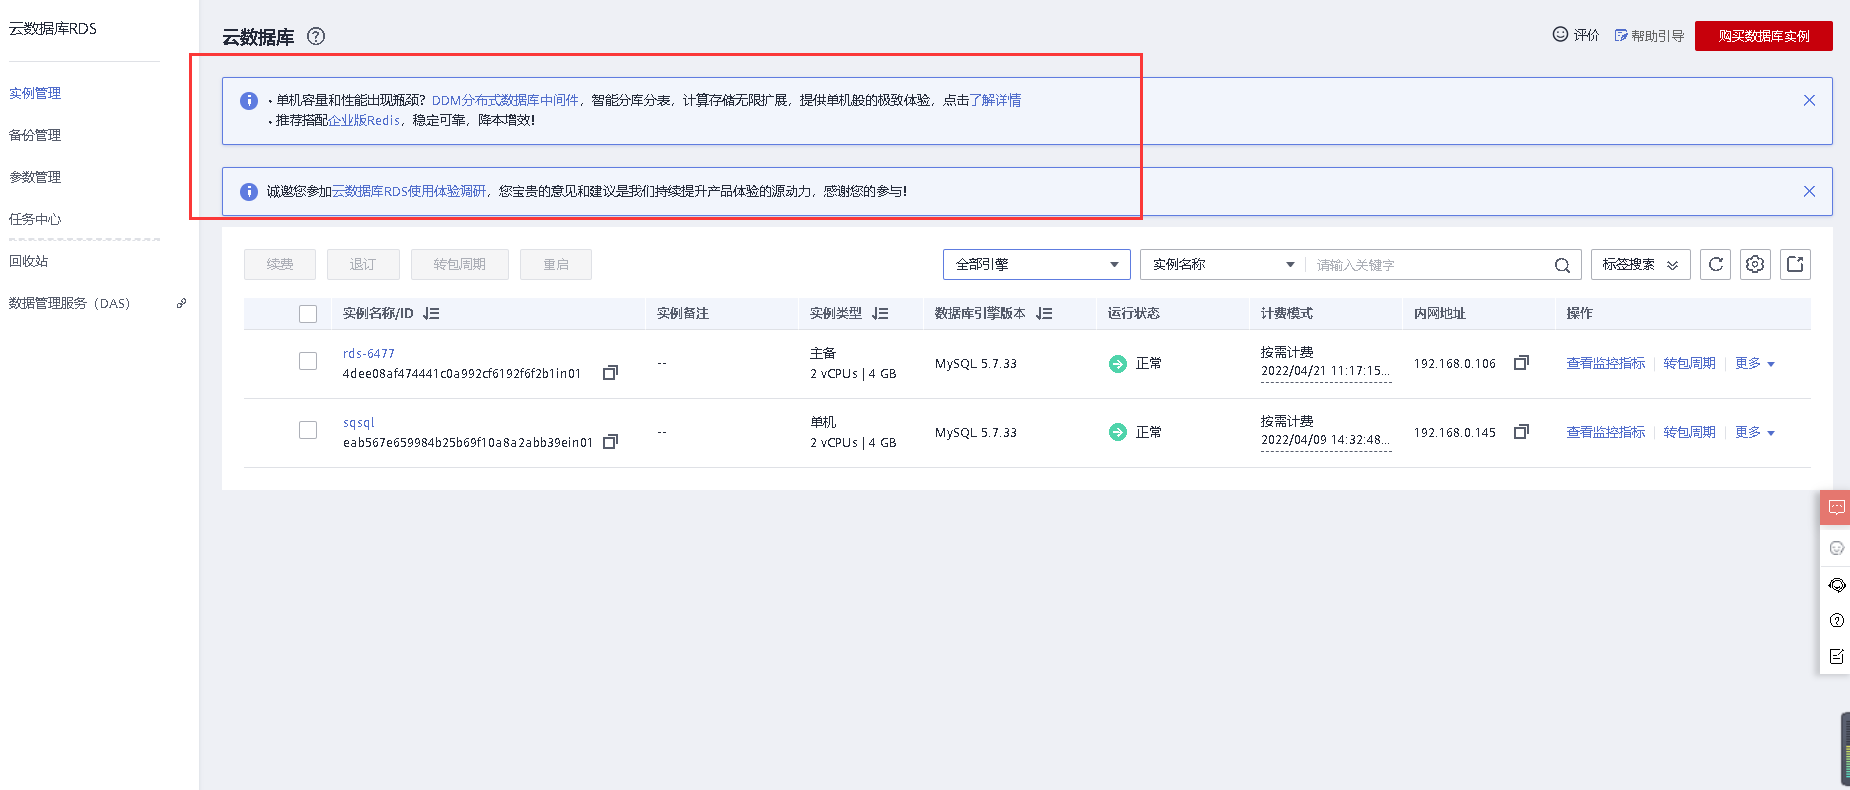
Task: Open the sqsql instance link
Action: pyautogui.click(x=359, y=423)
